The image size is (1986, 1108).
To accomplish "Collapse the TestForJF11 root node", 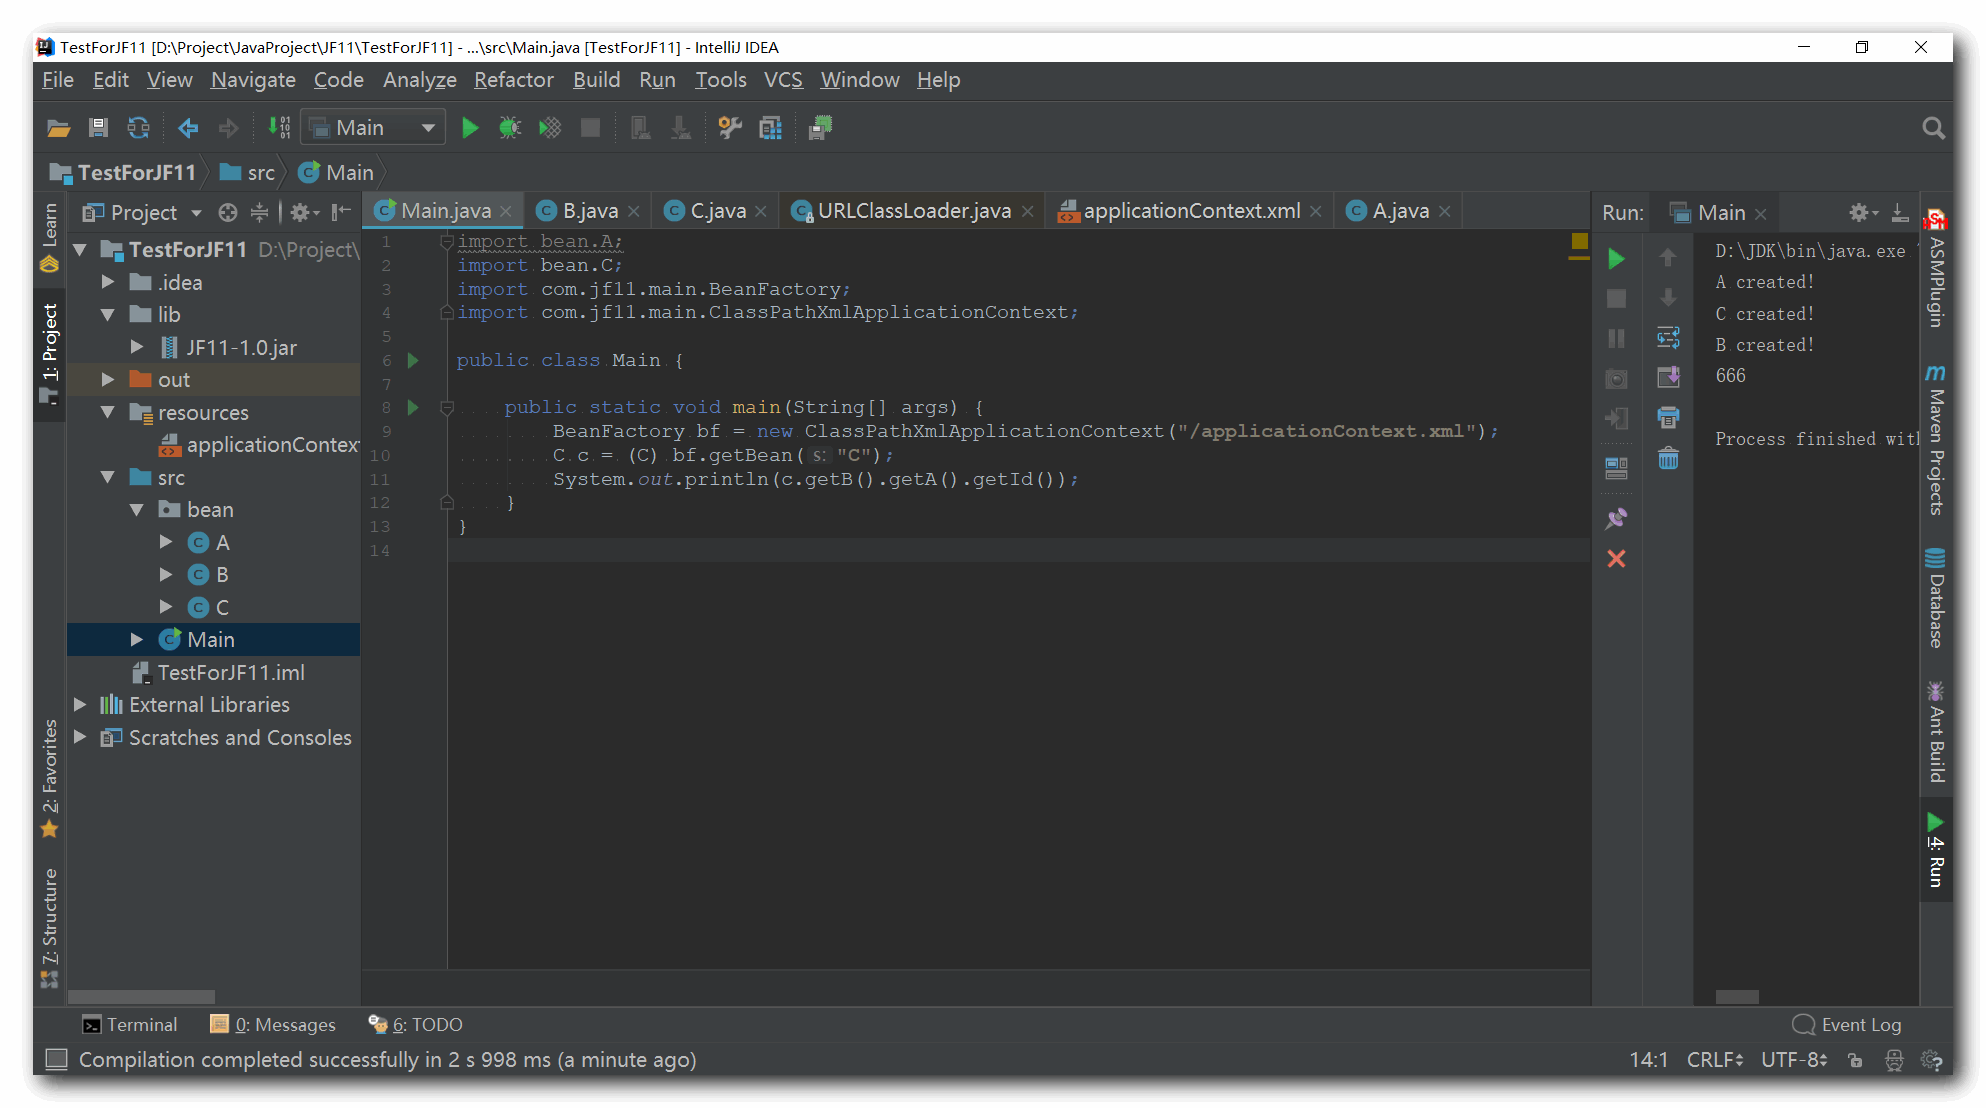I will [80, 249].
